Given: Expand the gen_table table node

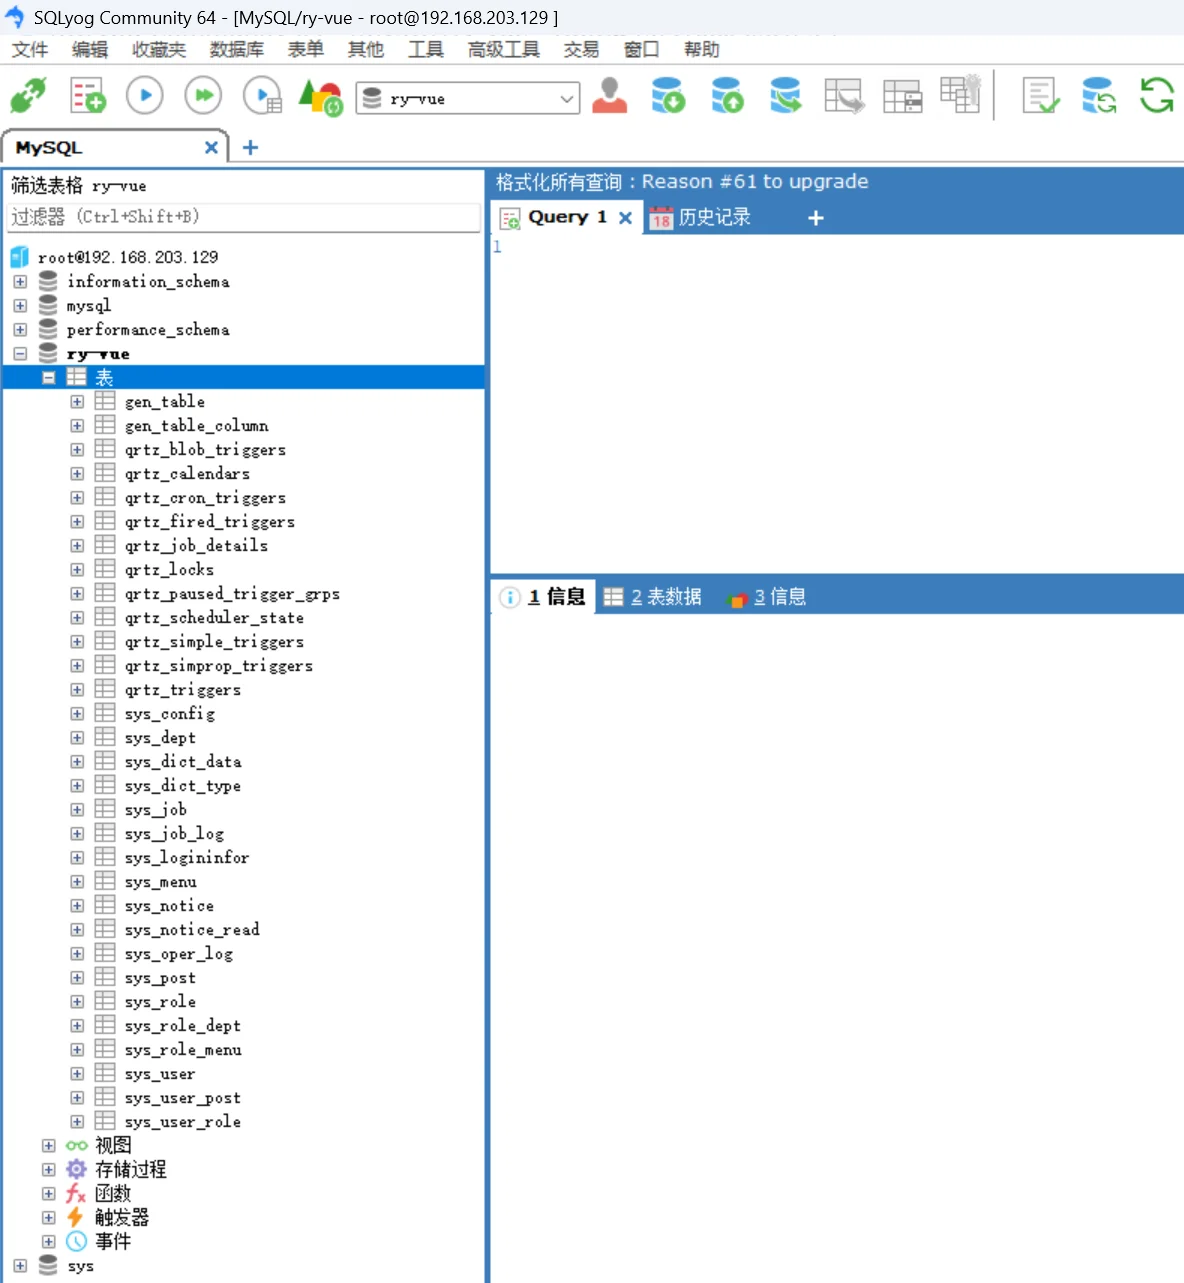Looking at the screenshot, I should (x=77, y=402).
